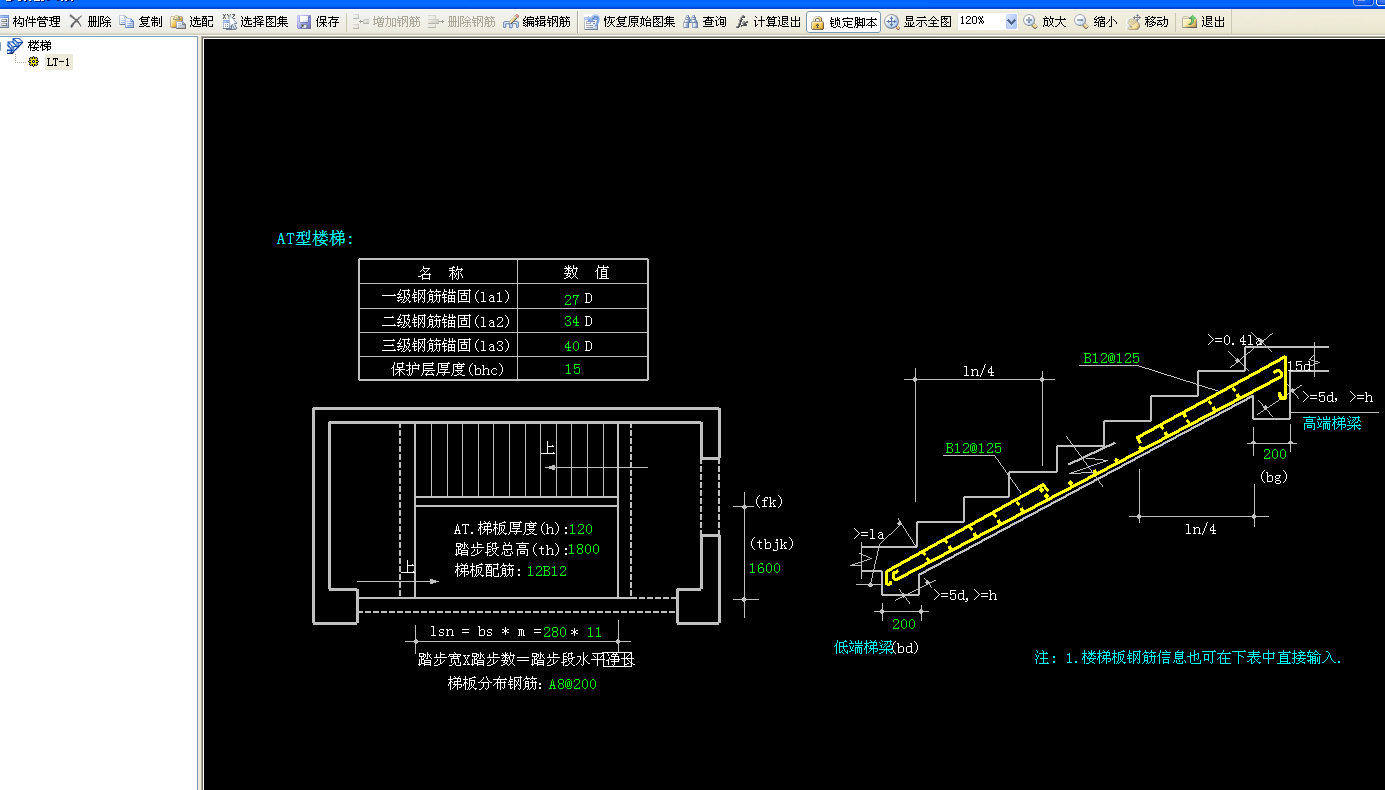Click the cover thickness value 15
This screenshot has height=790, width=1385.
click(x=572, y=369)
